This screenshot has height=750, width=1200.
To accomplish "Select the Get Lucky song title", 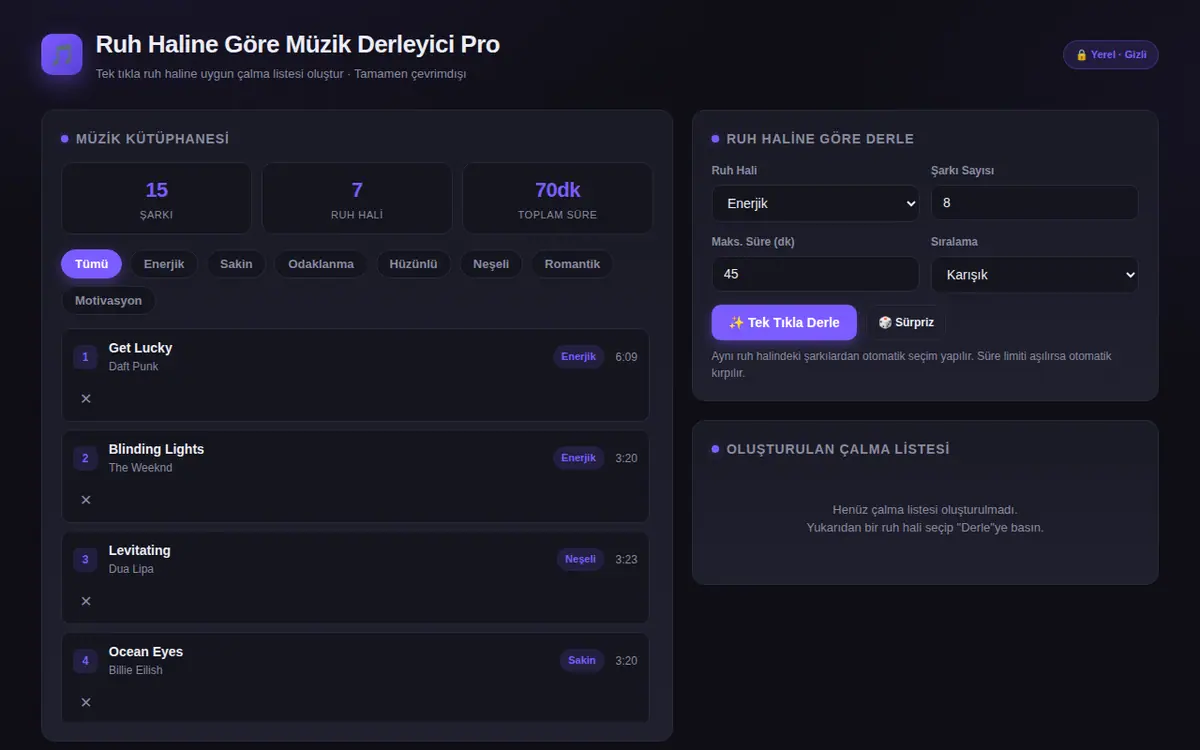I will [140, 348].
